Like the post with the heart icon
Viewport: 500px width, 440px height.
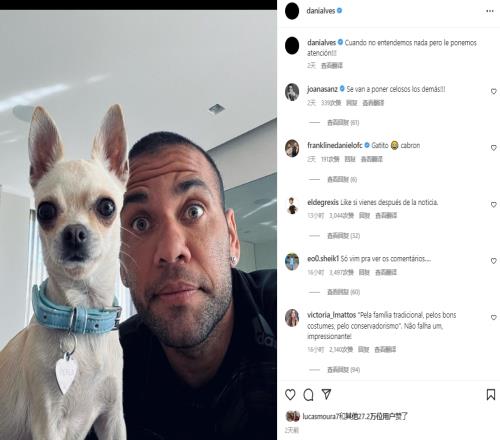pos(290,395)
